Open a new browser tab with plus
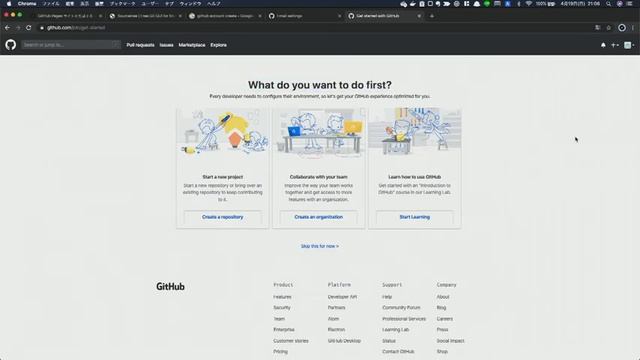The image size is (640, 360). (x=432, y=16)
